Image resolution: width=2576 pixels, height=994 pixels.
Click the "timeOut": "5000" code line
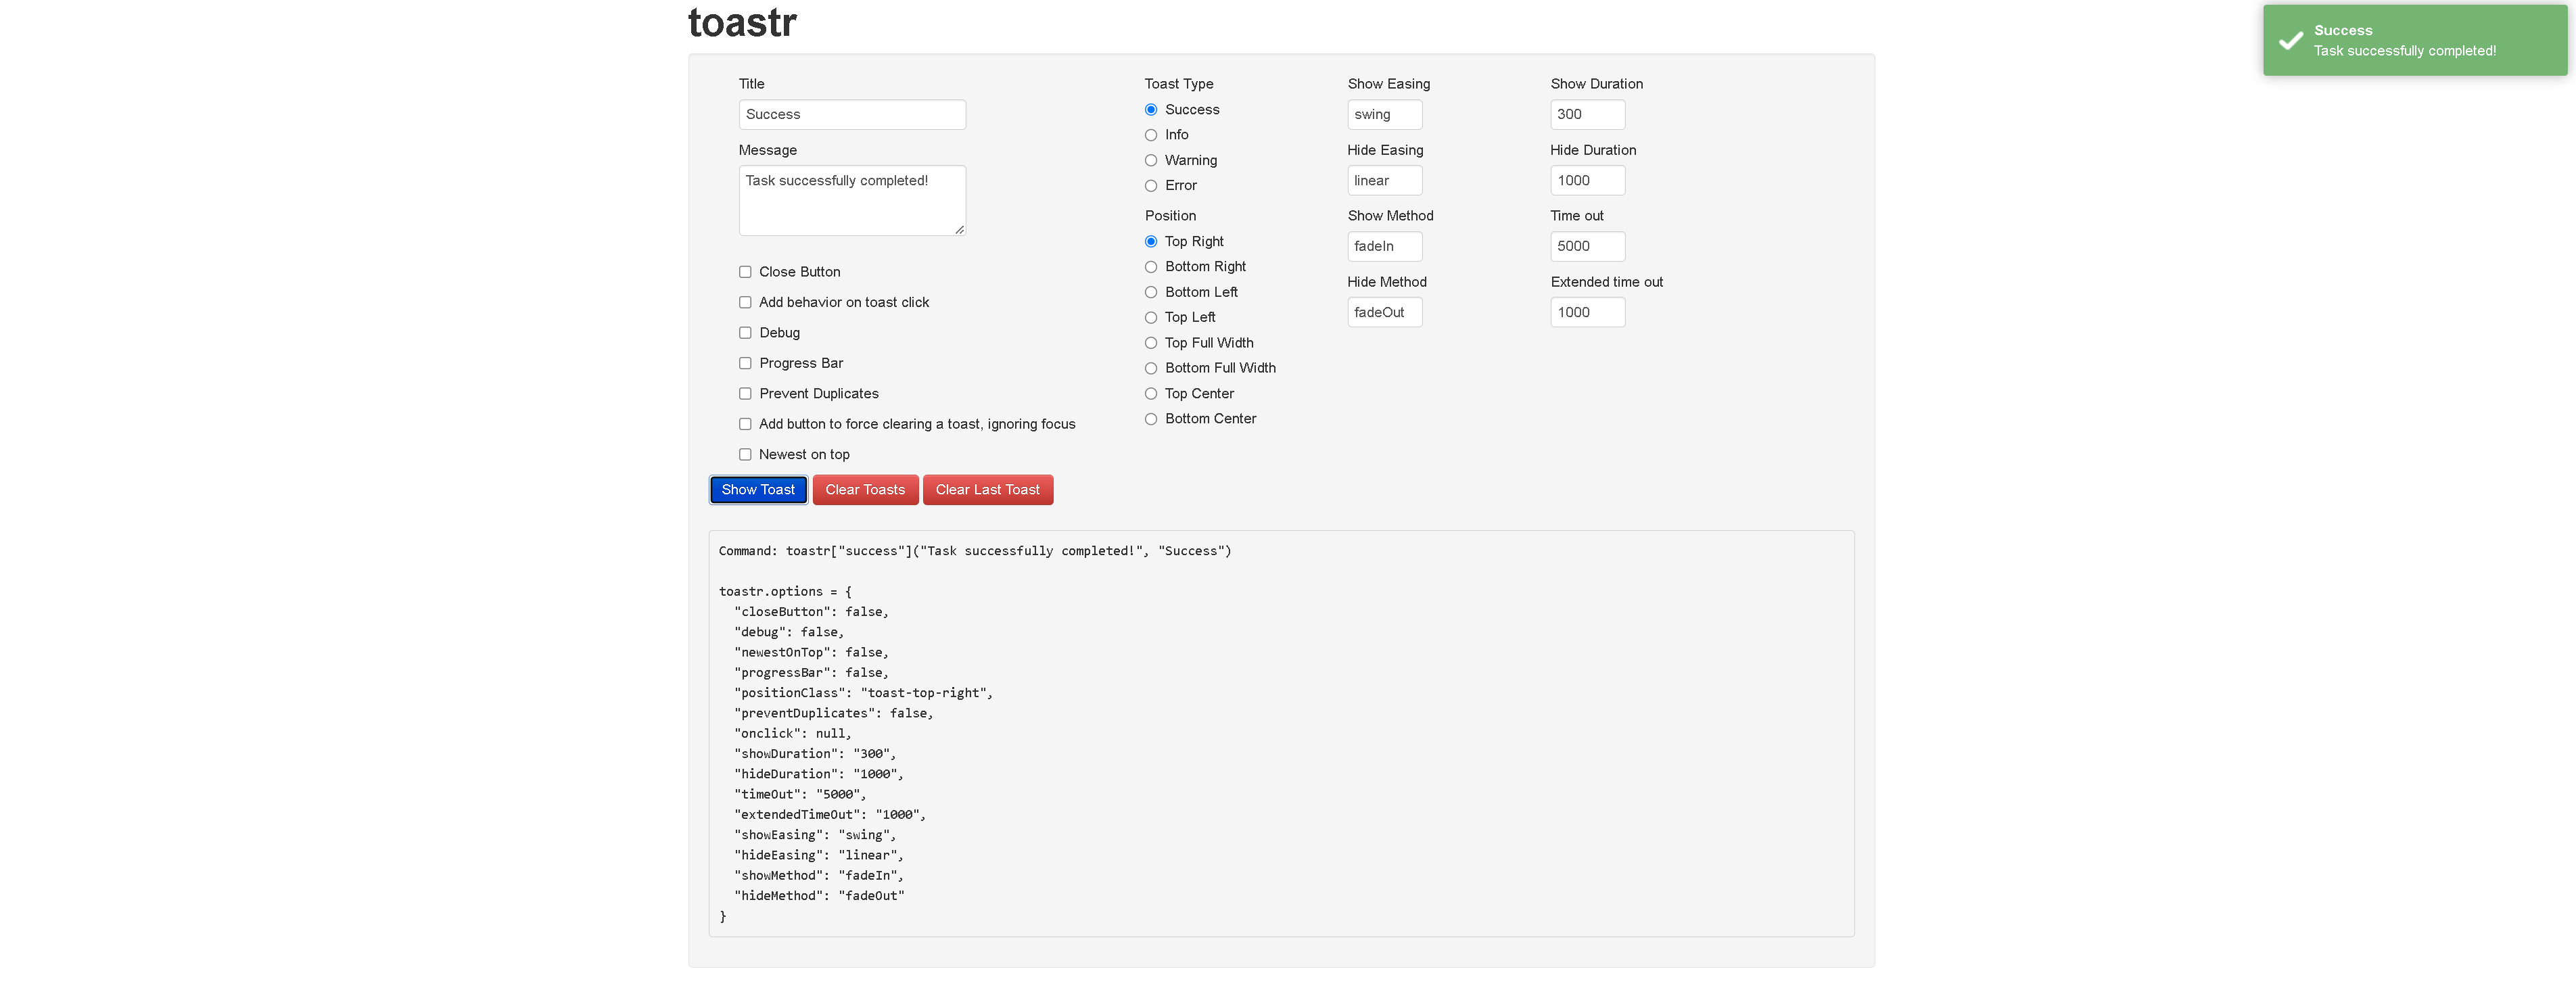800,795
